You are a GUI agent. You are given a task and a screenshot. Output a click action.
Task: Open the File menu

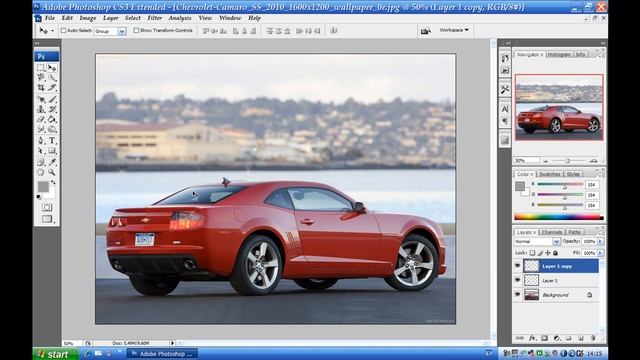pos(50,18)
